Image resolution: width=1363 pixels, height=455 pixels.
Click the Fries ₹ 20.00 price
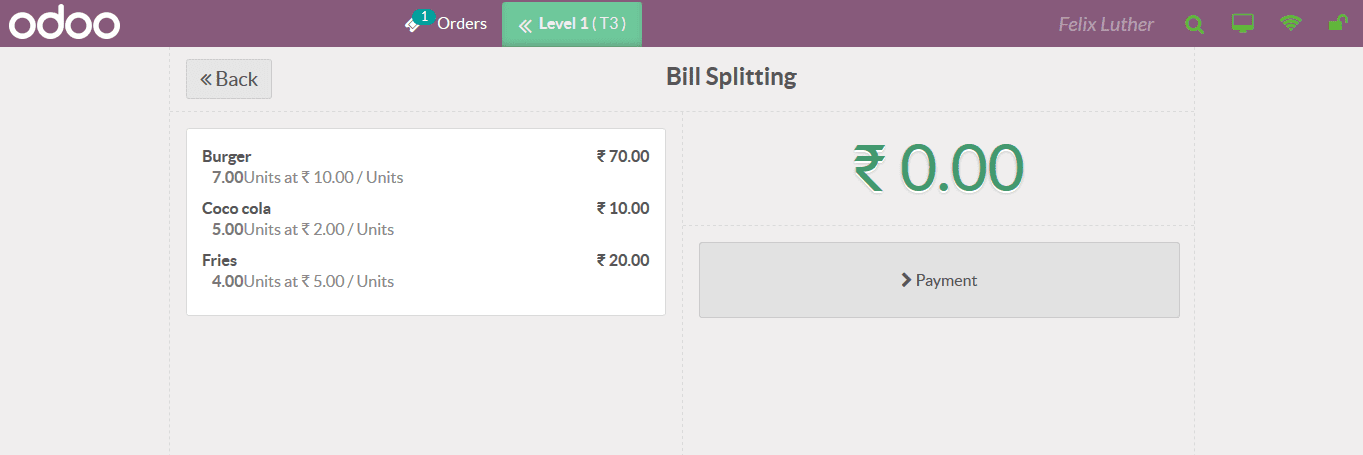click(x=623, y=260)
